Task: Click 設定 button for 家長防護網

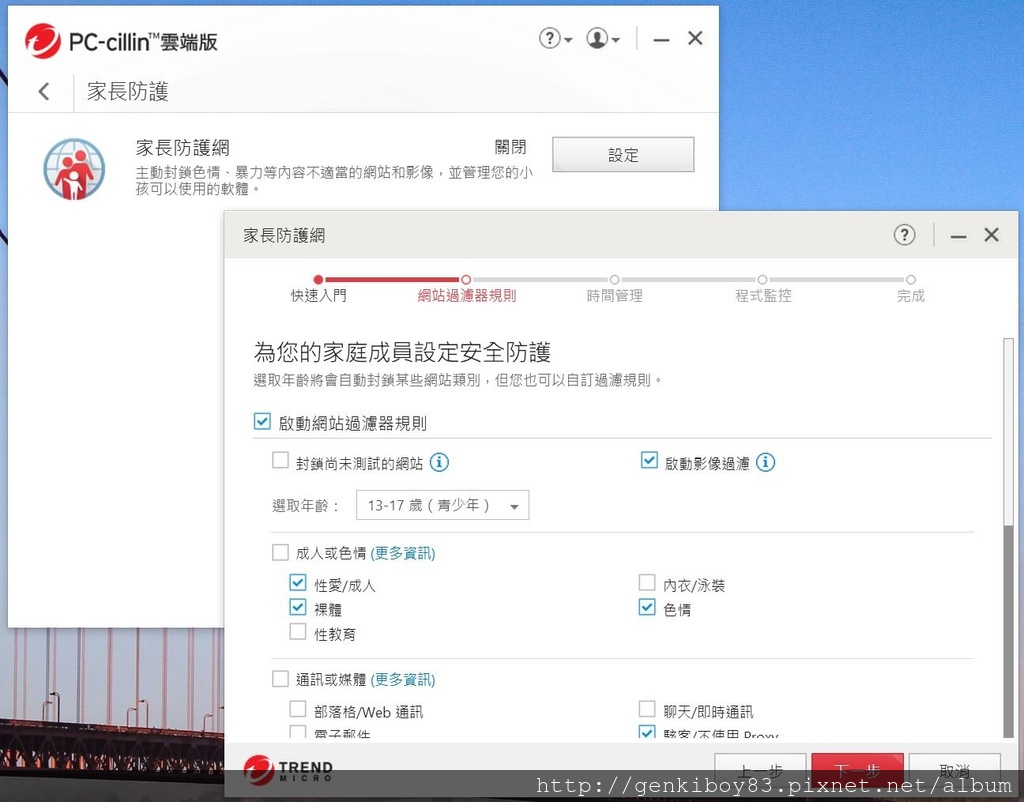Action: pyautogui.click(x=623, y=155)
